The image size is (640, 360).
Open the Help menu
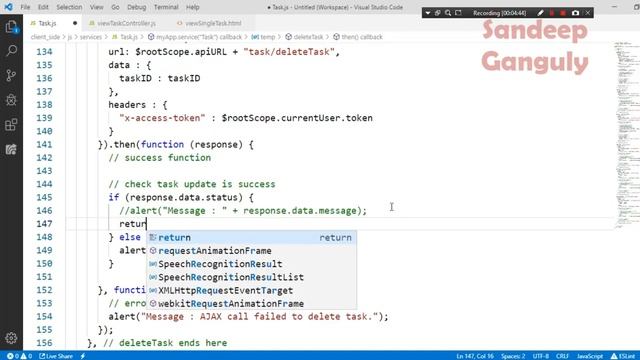pyautogui.click(x=193, y=7)
